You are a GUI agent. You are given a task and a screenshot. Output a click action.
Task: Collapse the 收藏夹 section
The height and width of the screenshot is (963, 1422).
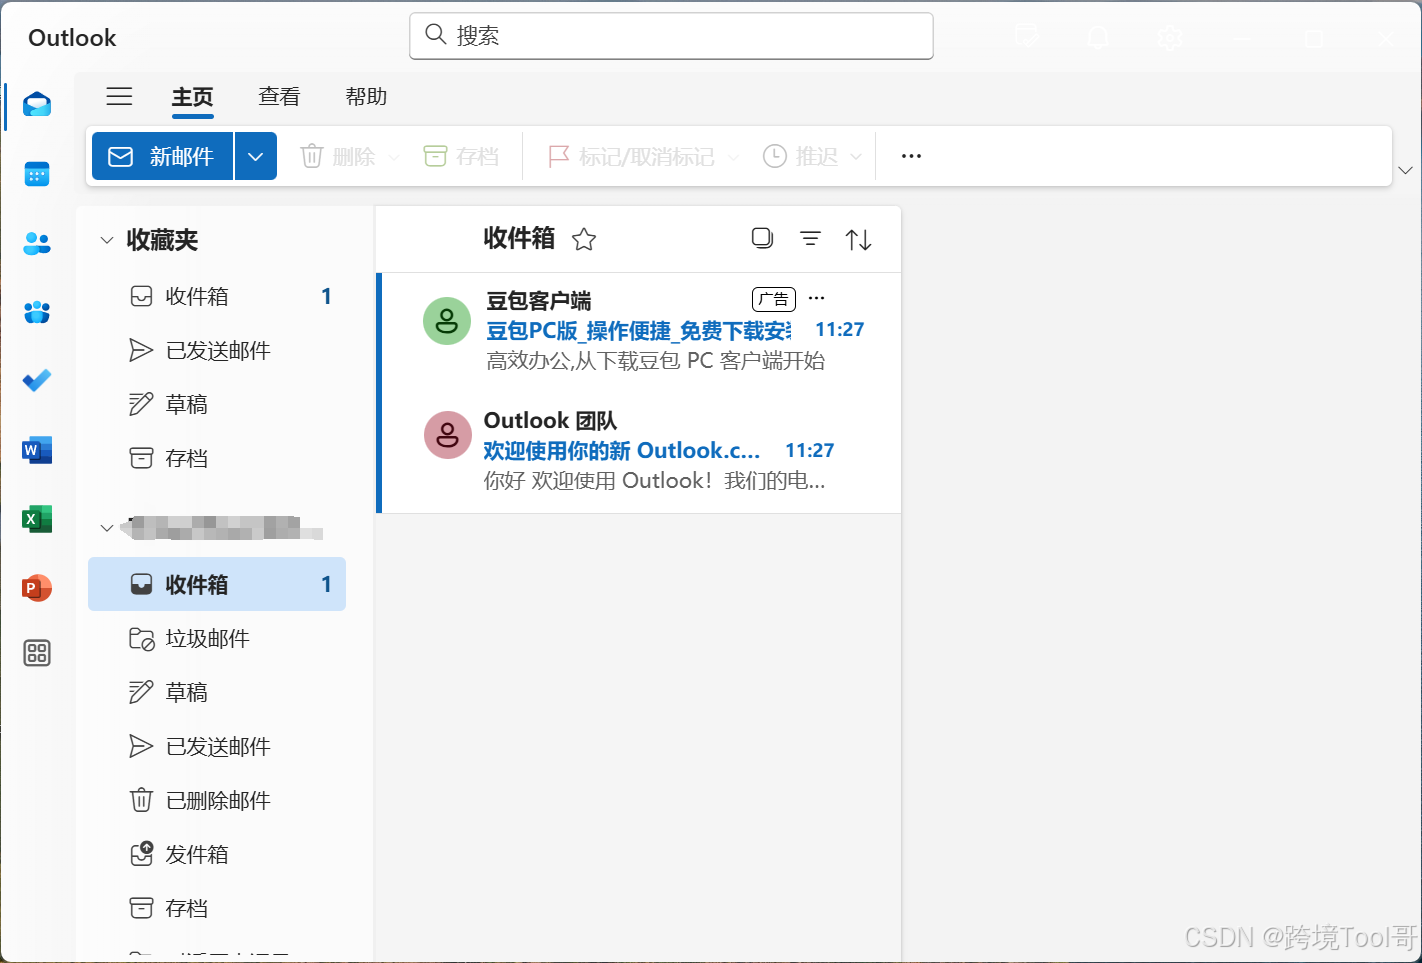pos(107,240)
